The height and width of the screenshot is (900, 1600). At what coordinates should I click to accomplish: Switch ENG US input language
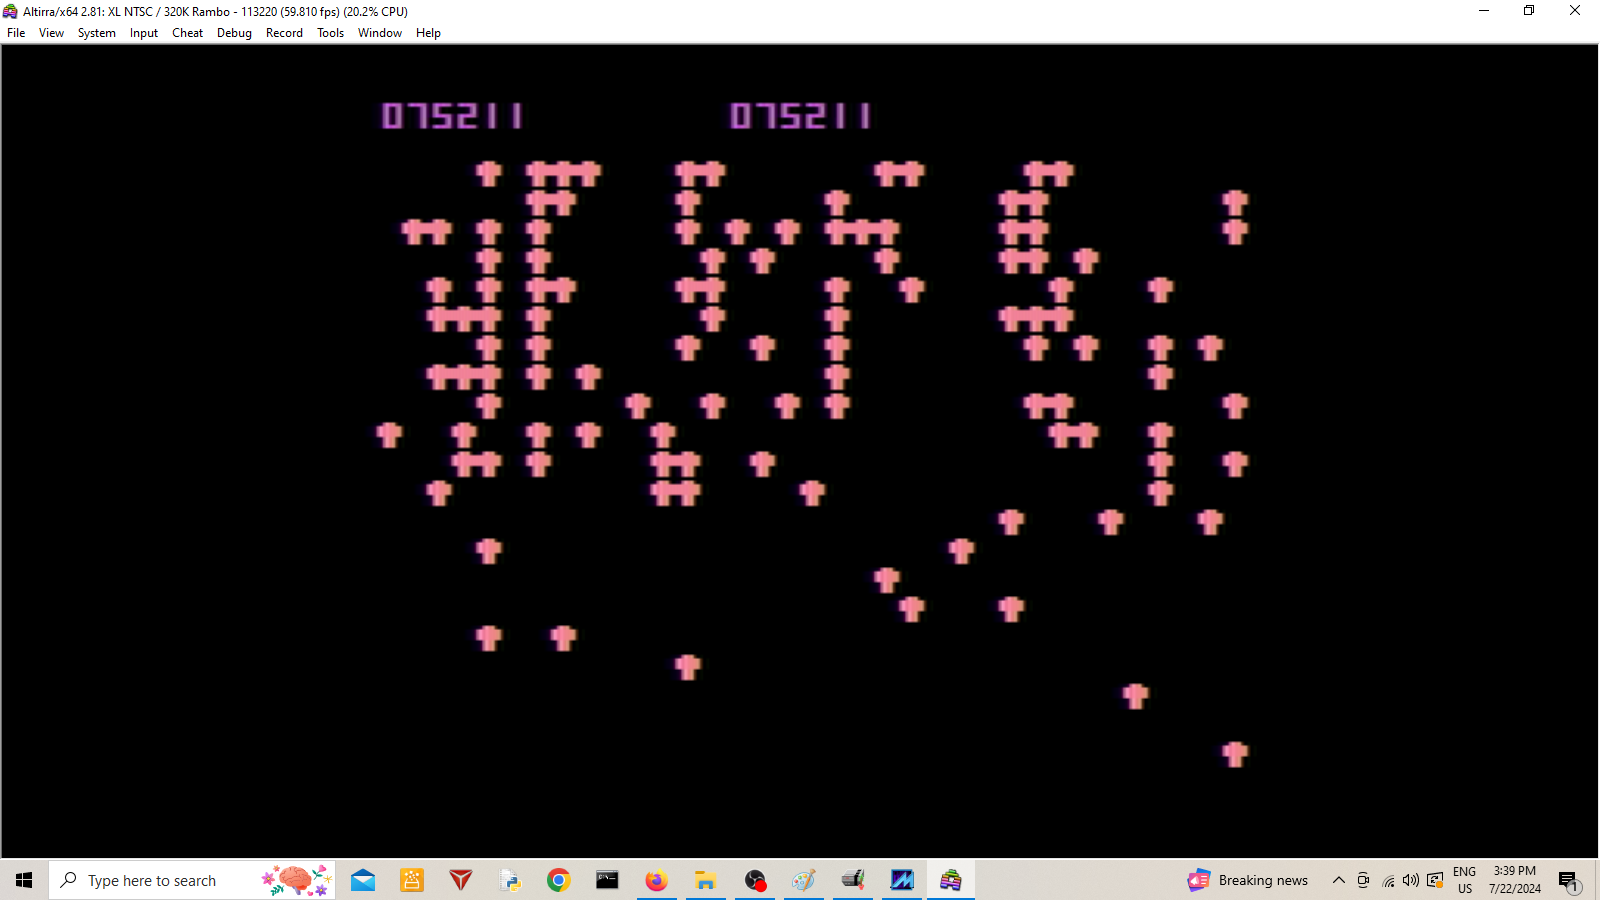(x=1464, y=880)
